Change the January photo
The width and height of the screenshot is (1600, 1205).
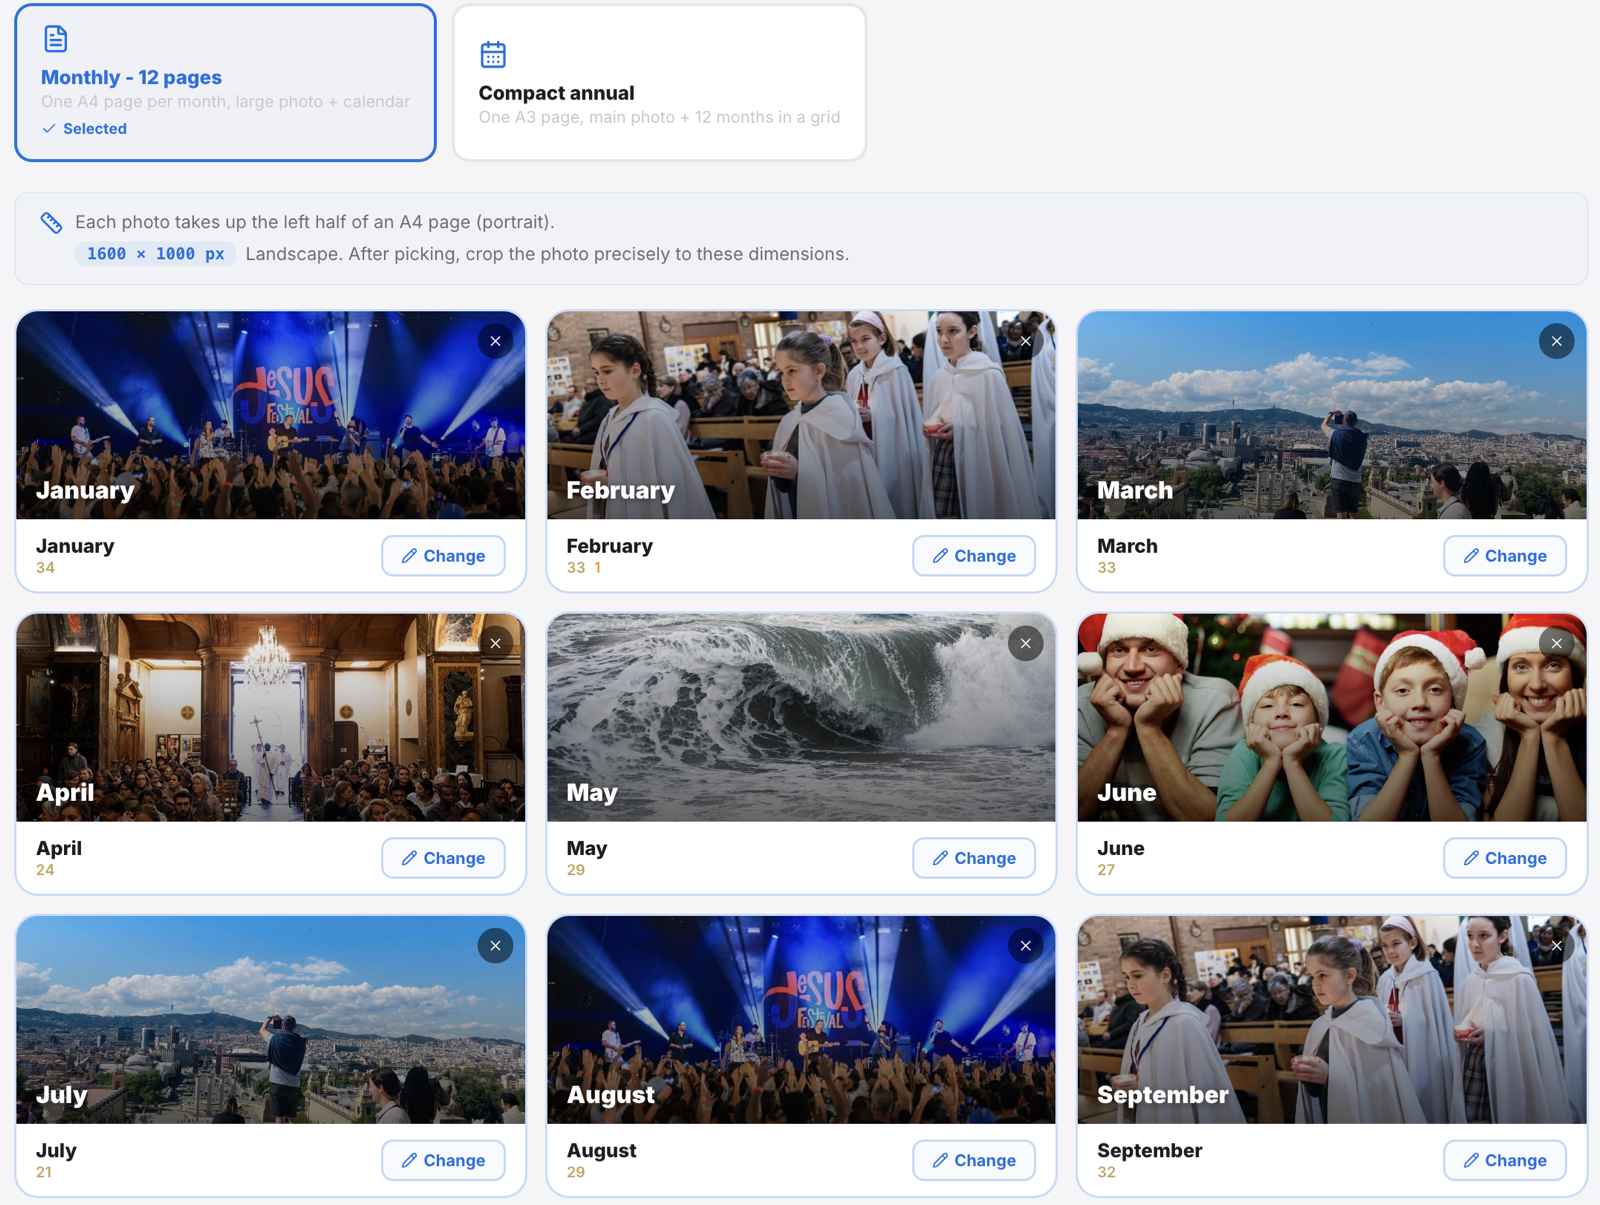pos(443,556)
